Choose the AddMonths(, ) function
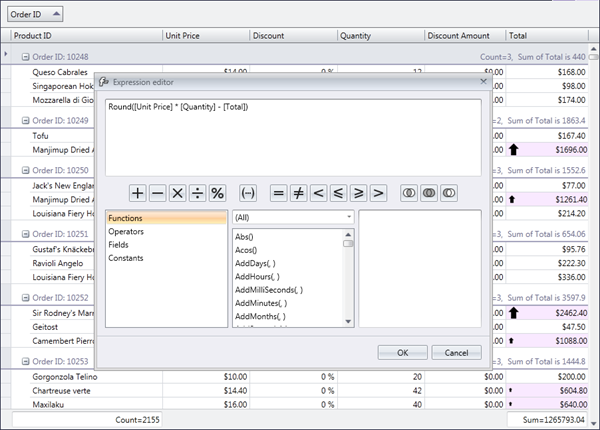Image resolution: width=600 pixels, height=430 pixels. (260, 316)
